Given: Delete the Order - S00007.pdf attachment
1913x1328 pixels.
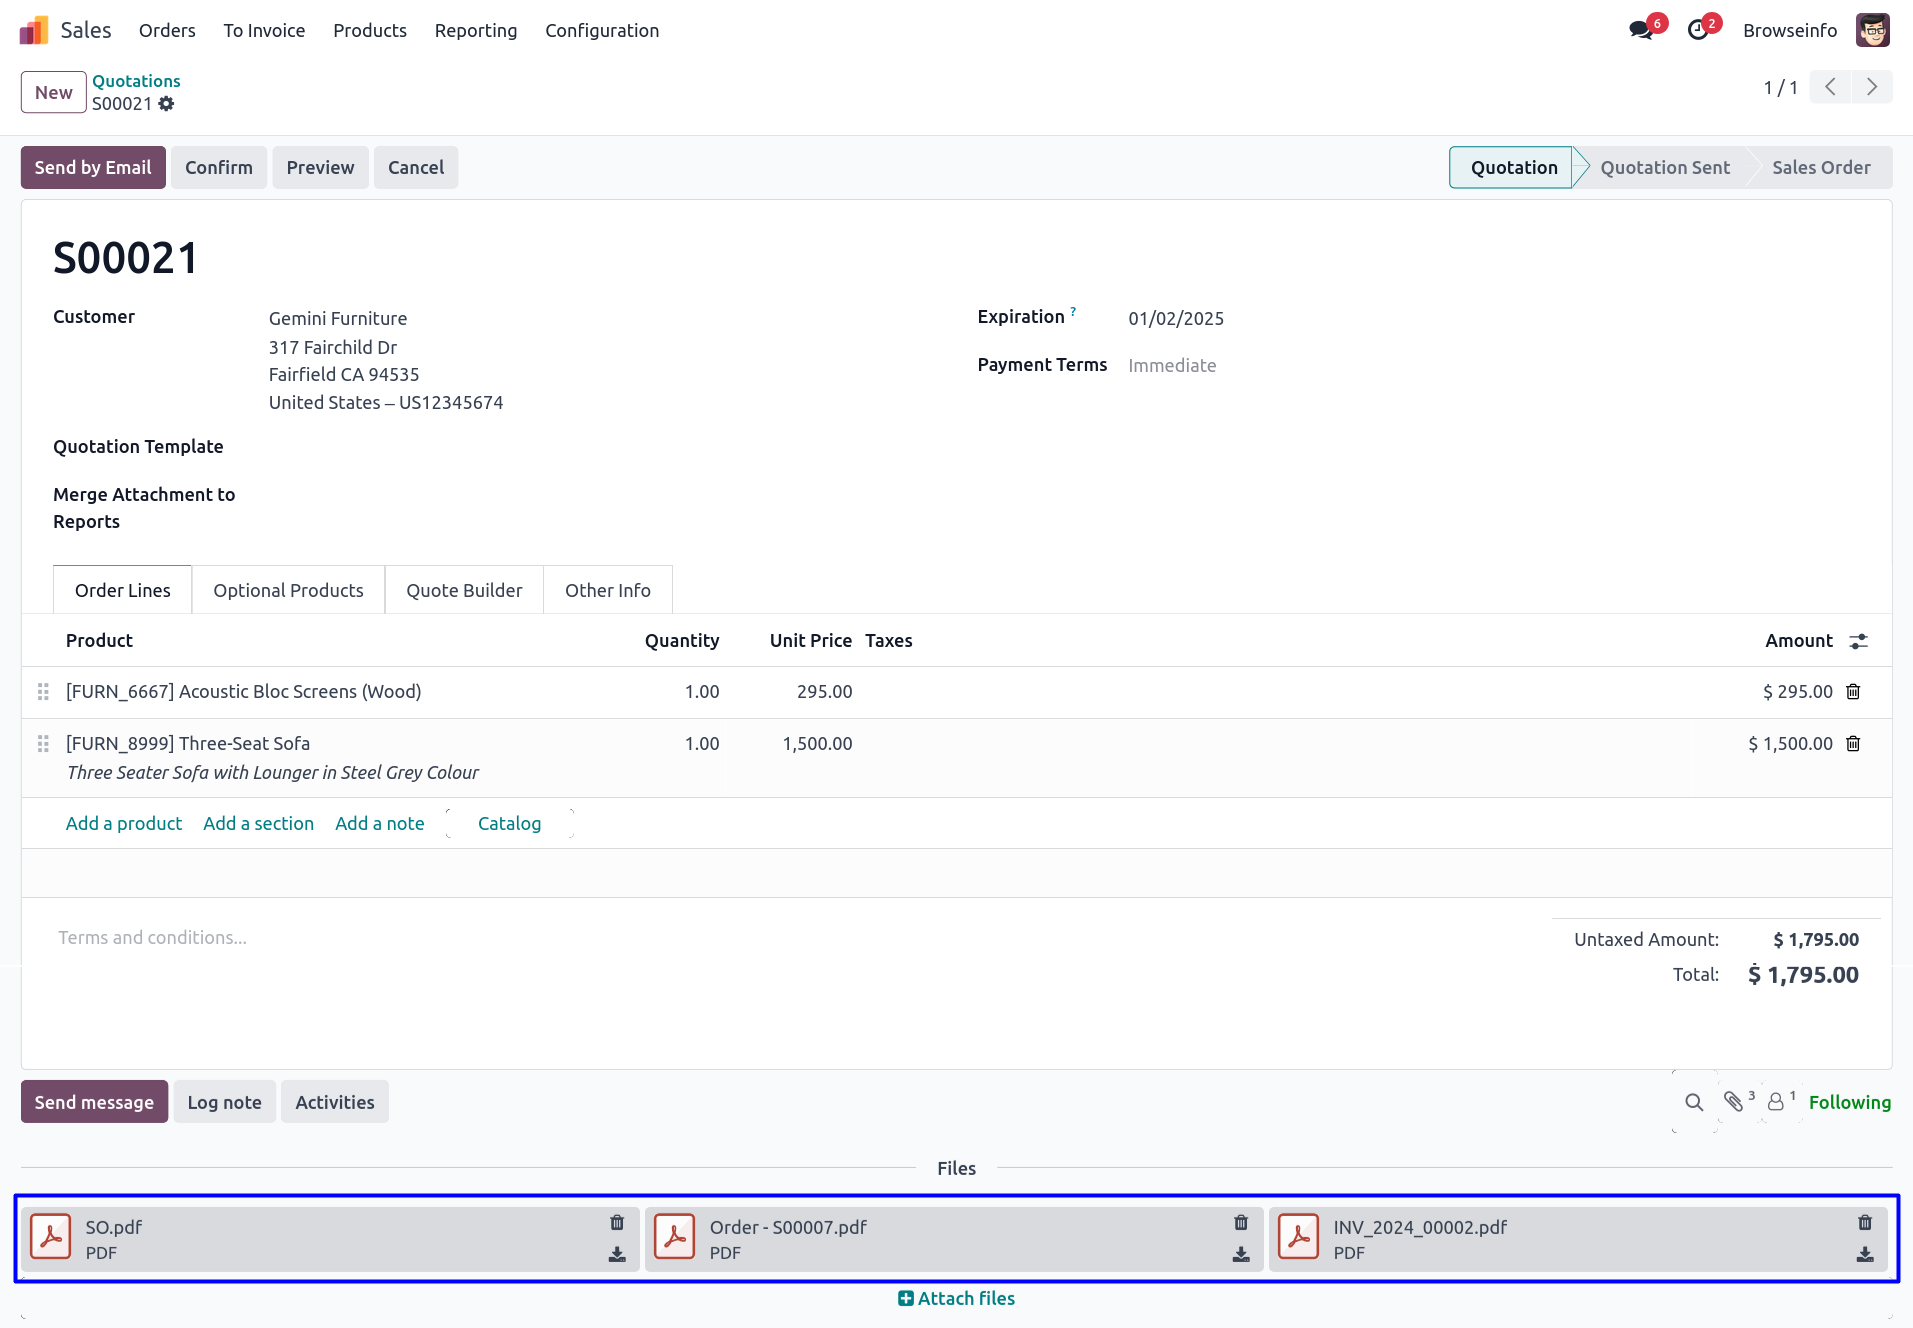Looking at the screenshot, I should pos(1241,1222).
